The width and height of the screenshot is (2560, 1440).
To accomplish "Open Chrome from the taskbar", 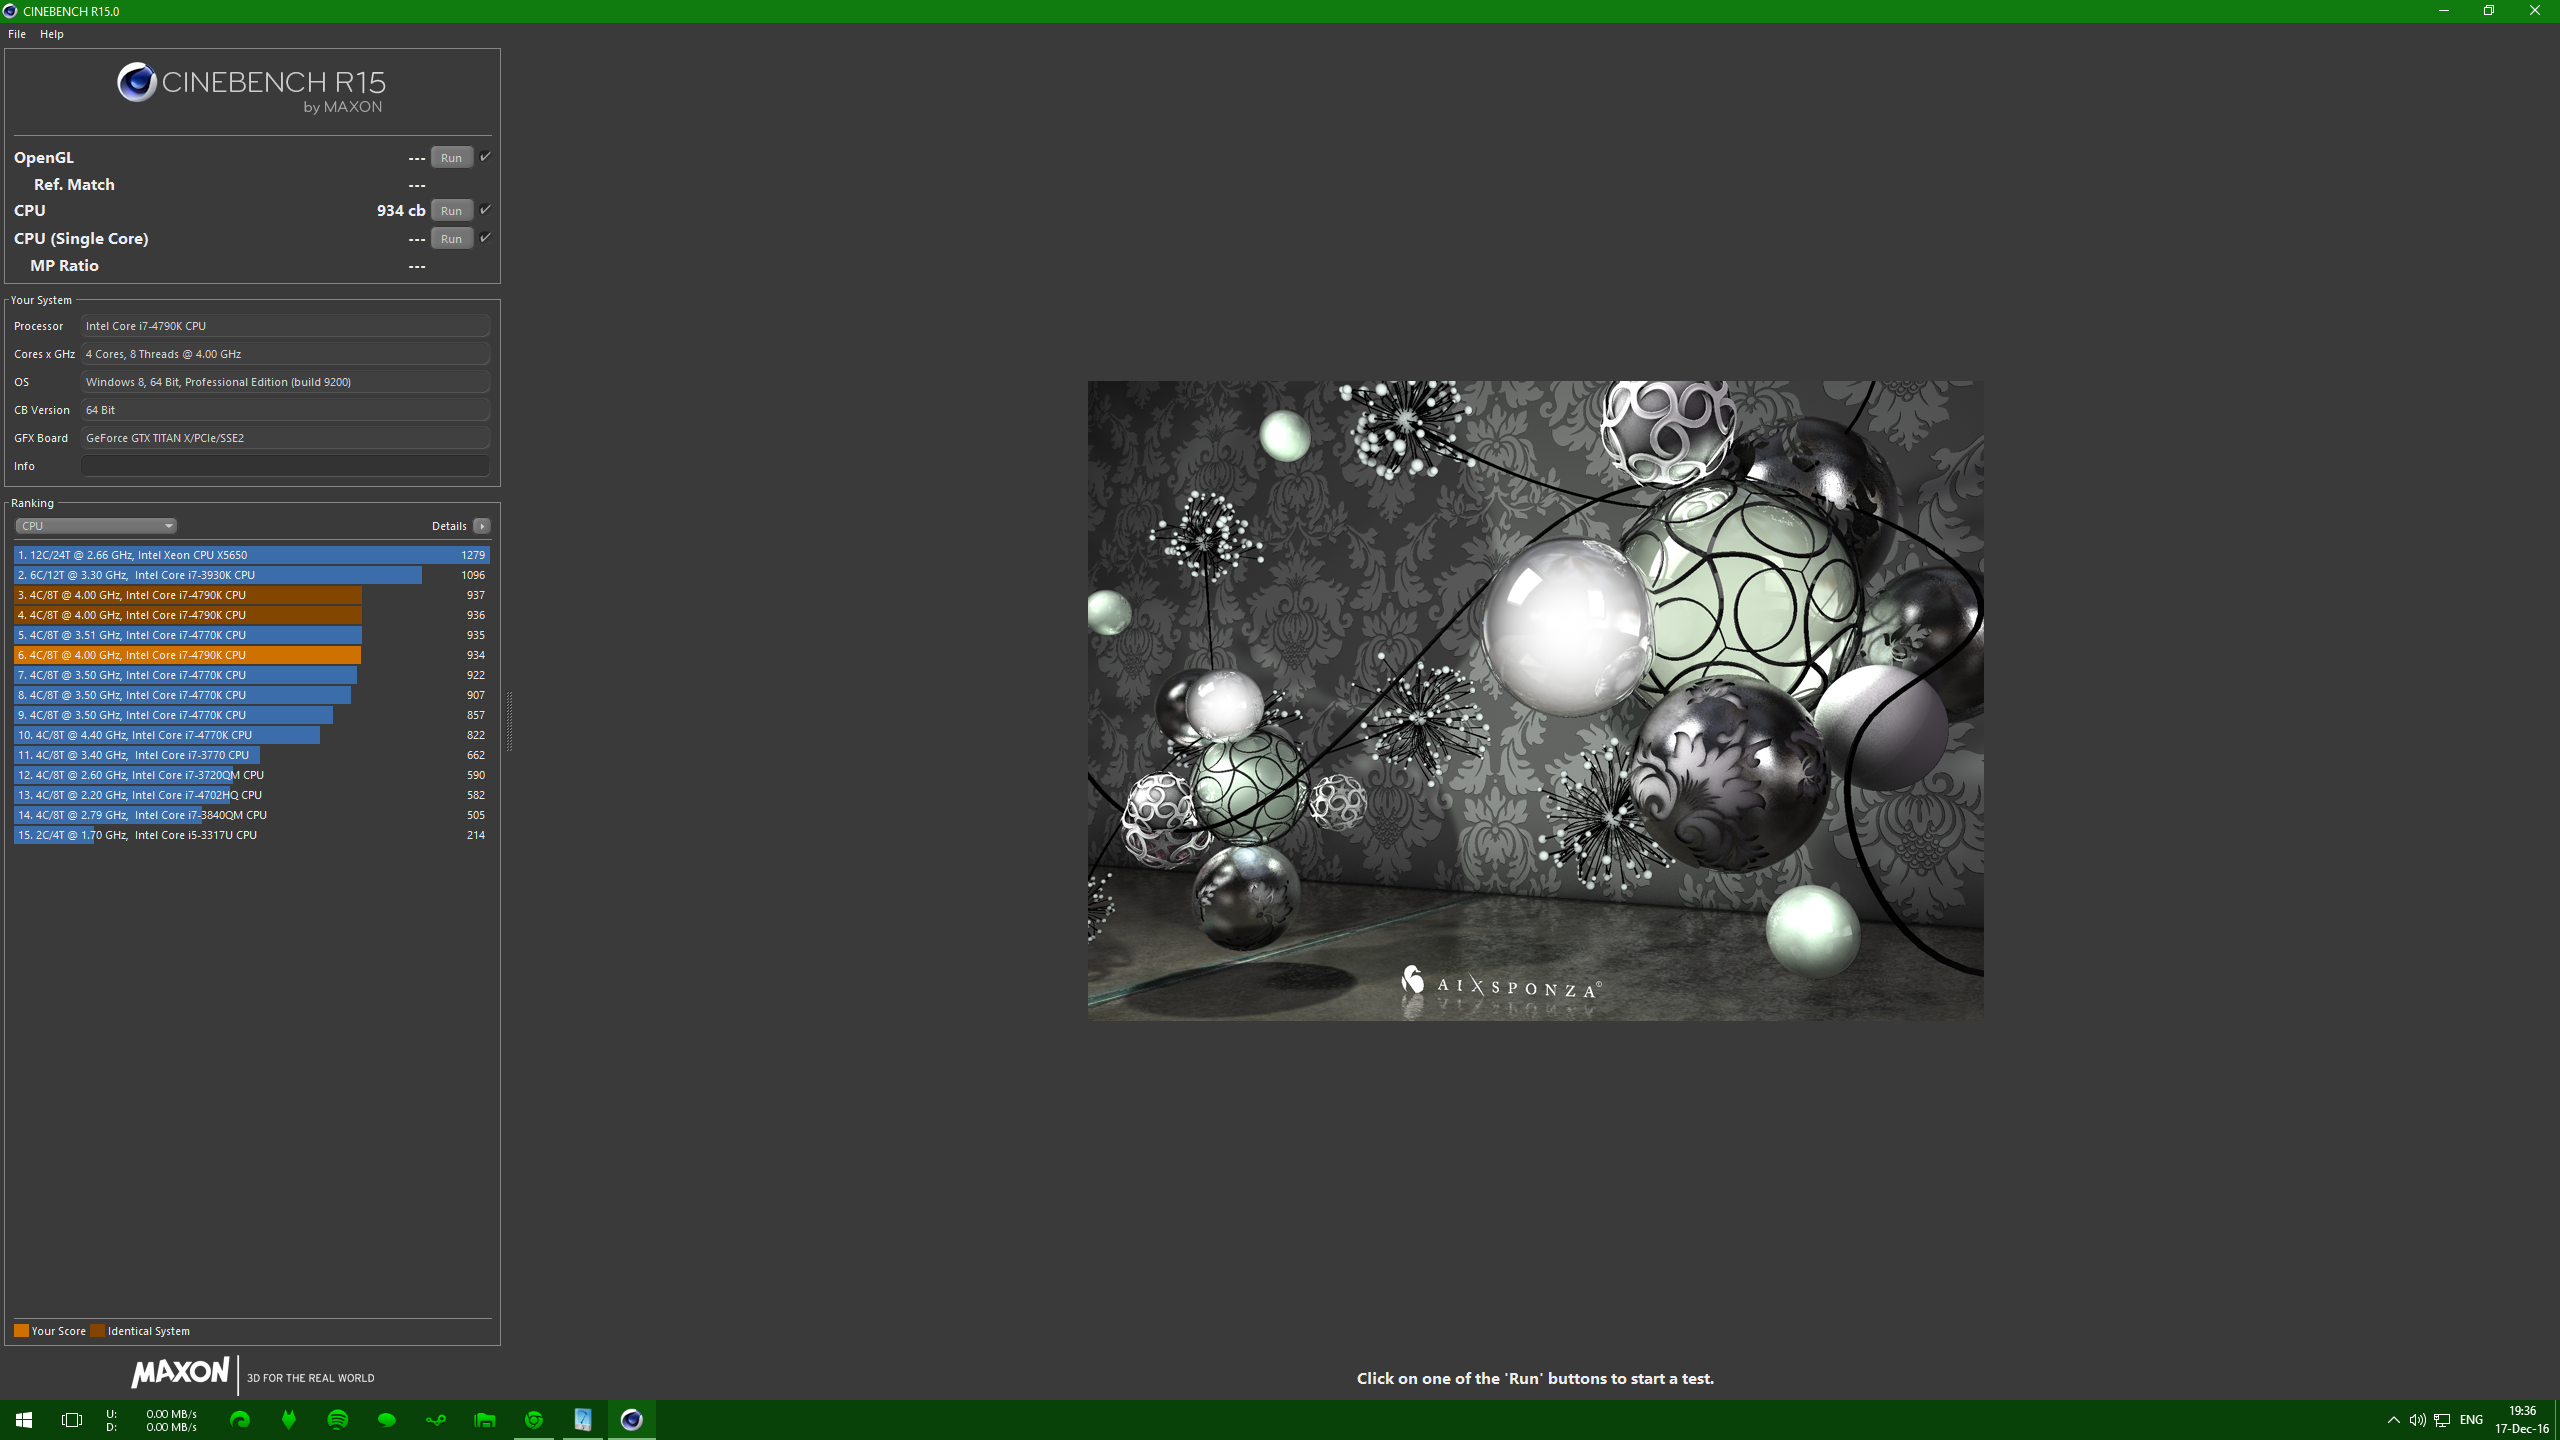I will pyautogui.click(x=534, y=1420).
